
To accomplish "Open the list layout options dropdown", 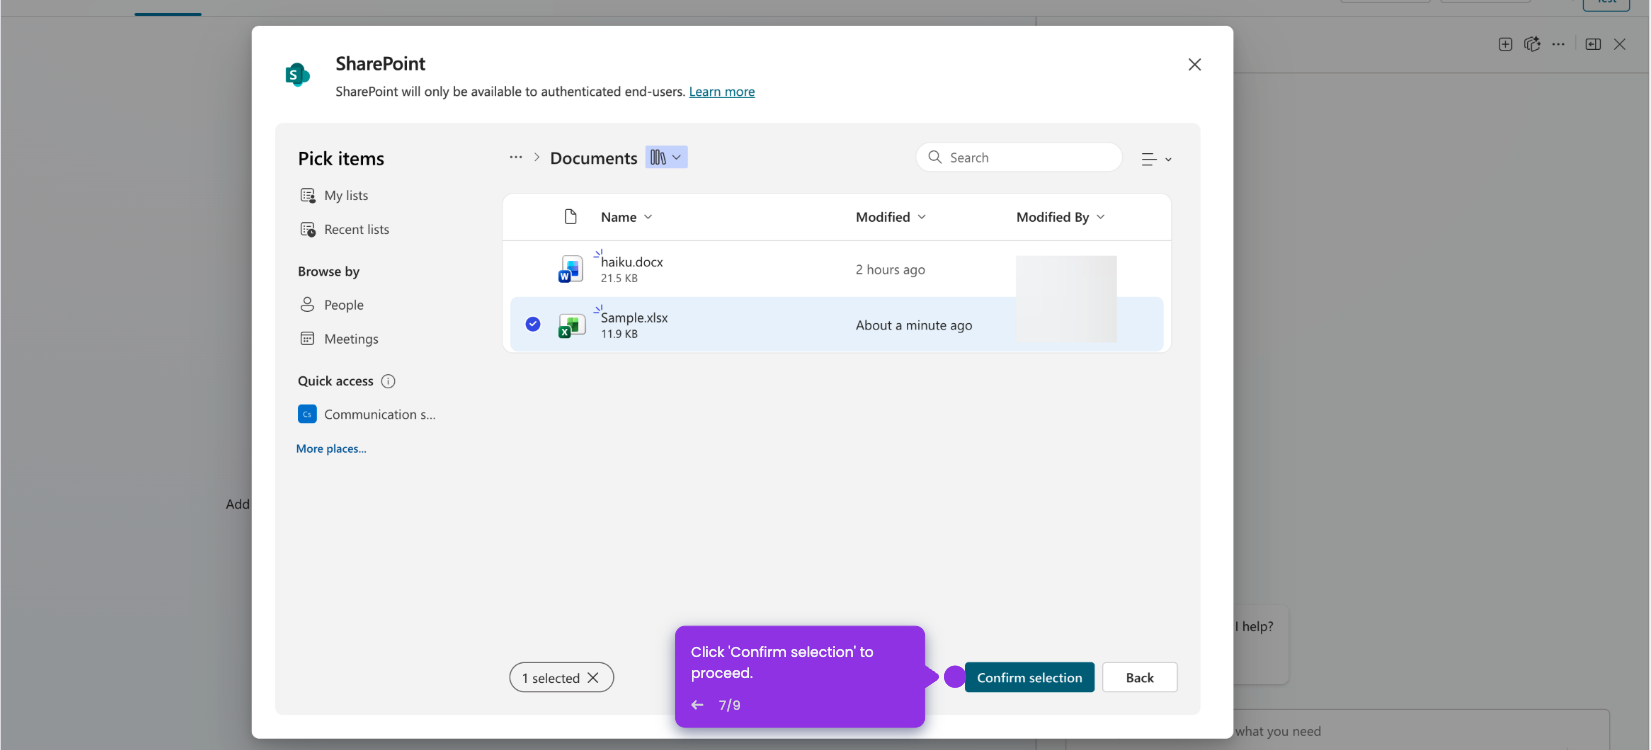I will (1156, 159).
